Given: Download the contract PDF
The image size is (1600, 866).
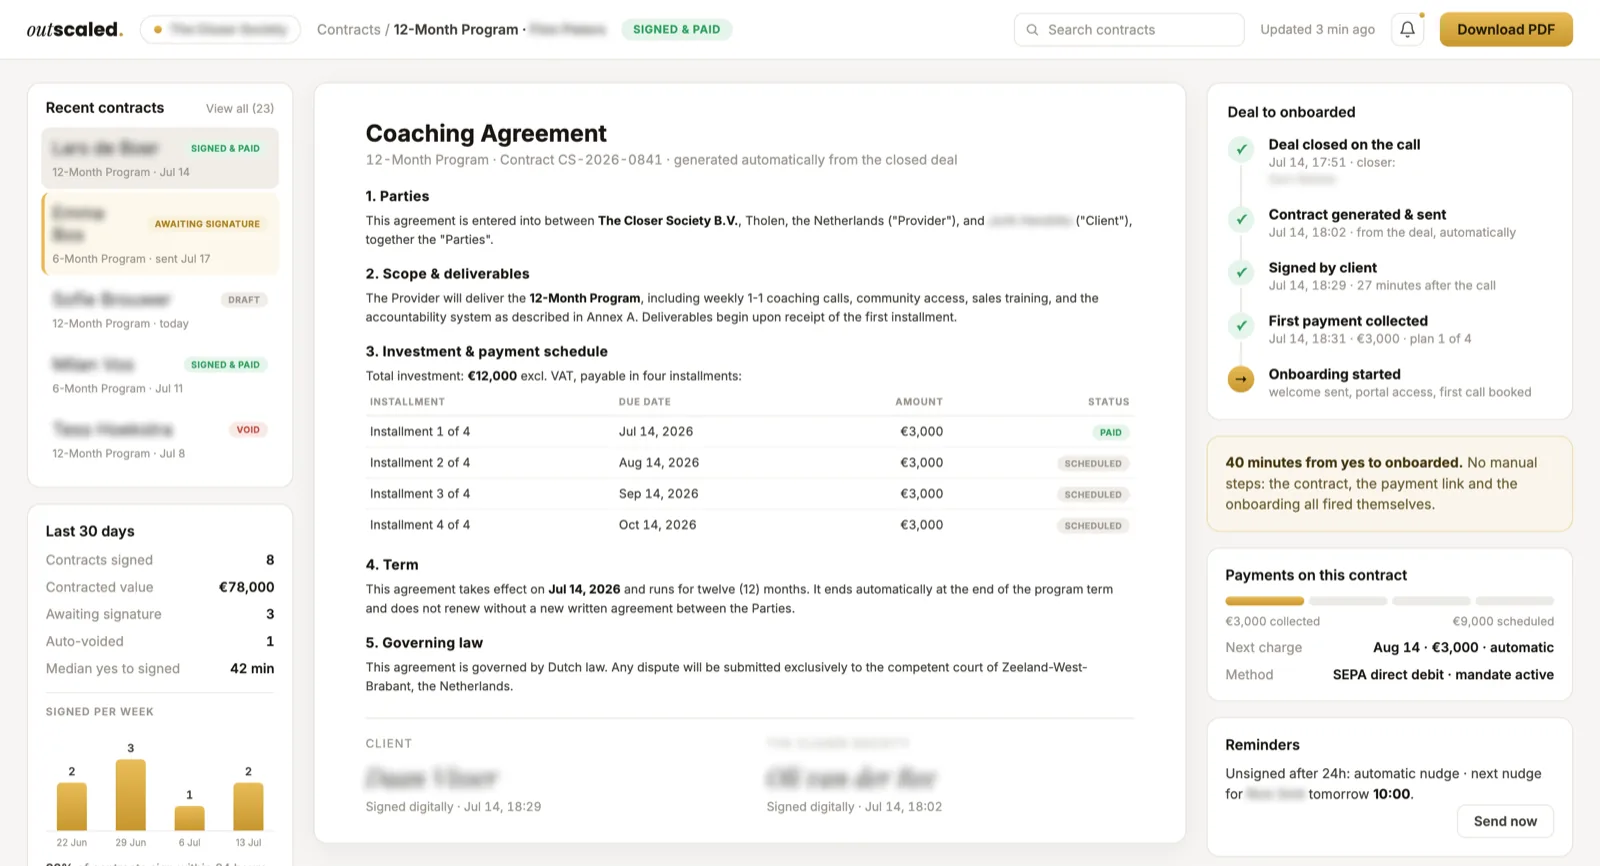Looking at the screenshot, I should [x=1506, y=29].
